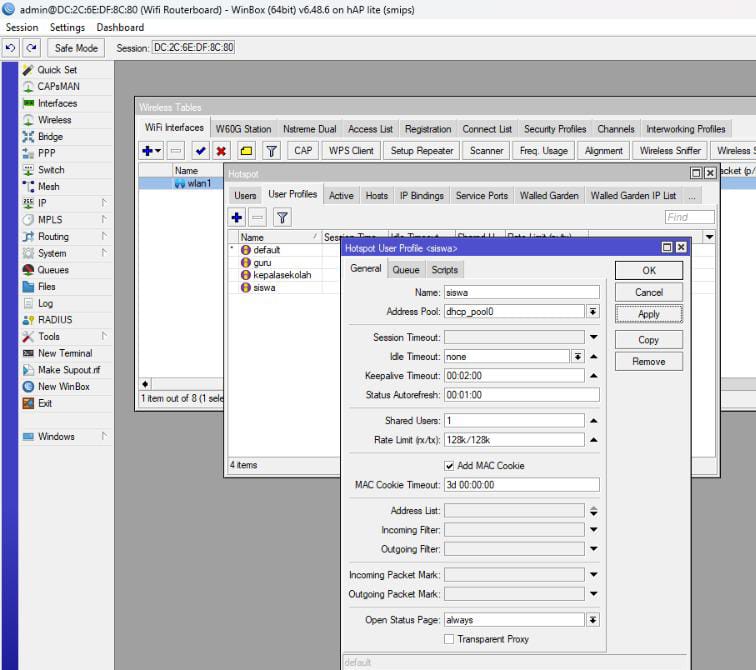Open Files in sidebar
756x670 pixels.
47,286
